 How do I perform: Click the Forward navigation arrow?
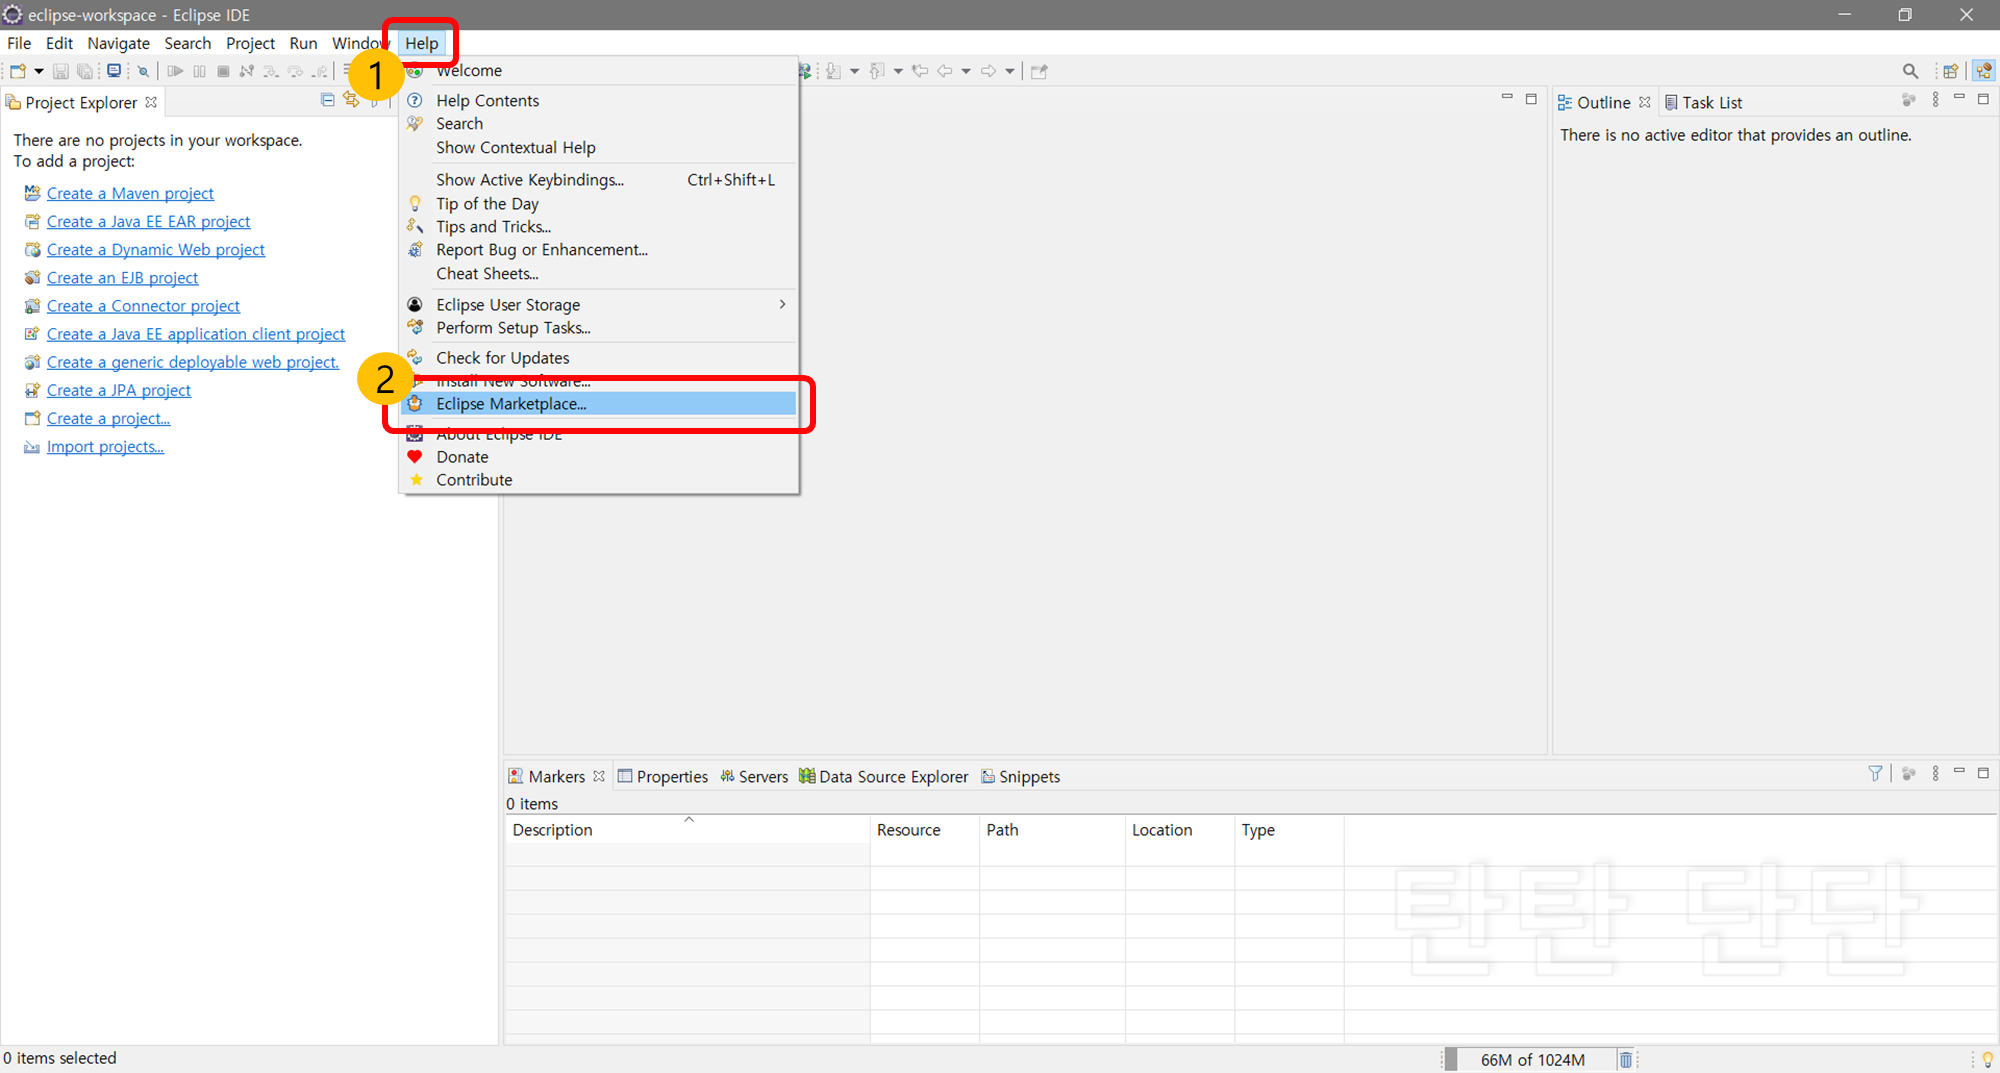click(x=988, y=71)
